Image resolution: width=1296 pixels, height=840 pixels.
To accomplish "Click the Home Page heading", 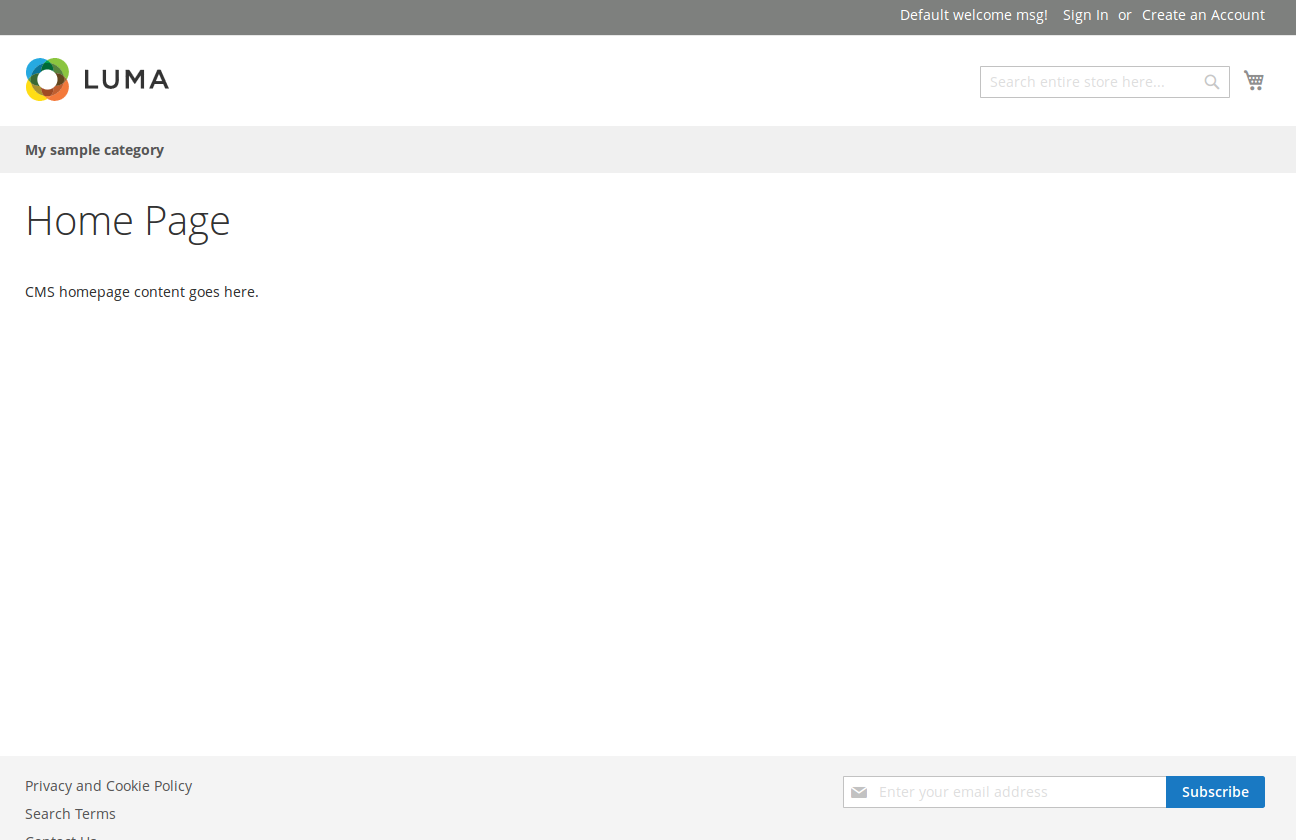I will tap(128, 220).
